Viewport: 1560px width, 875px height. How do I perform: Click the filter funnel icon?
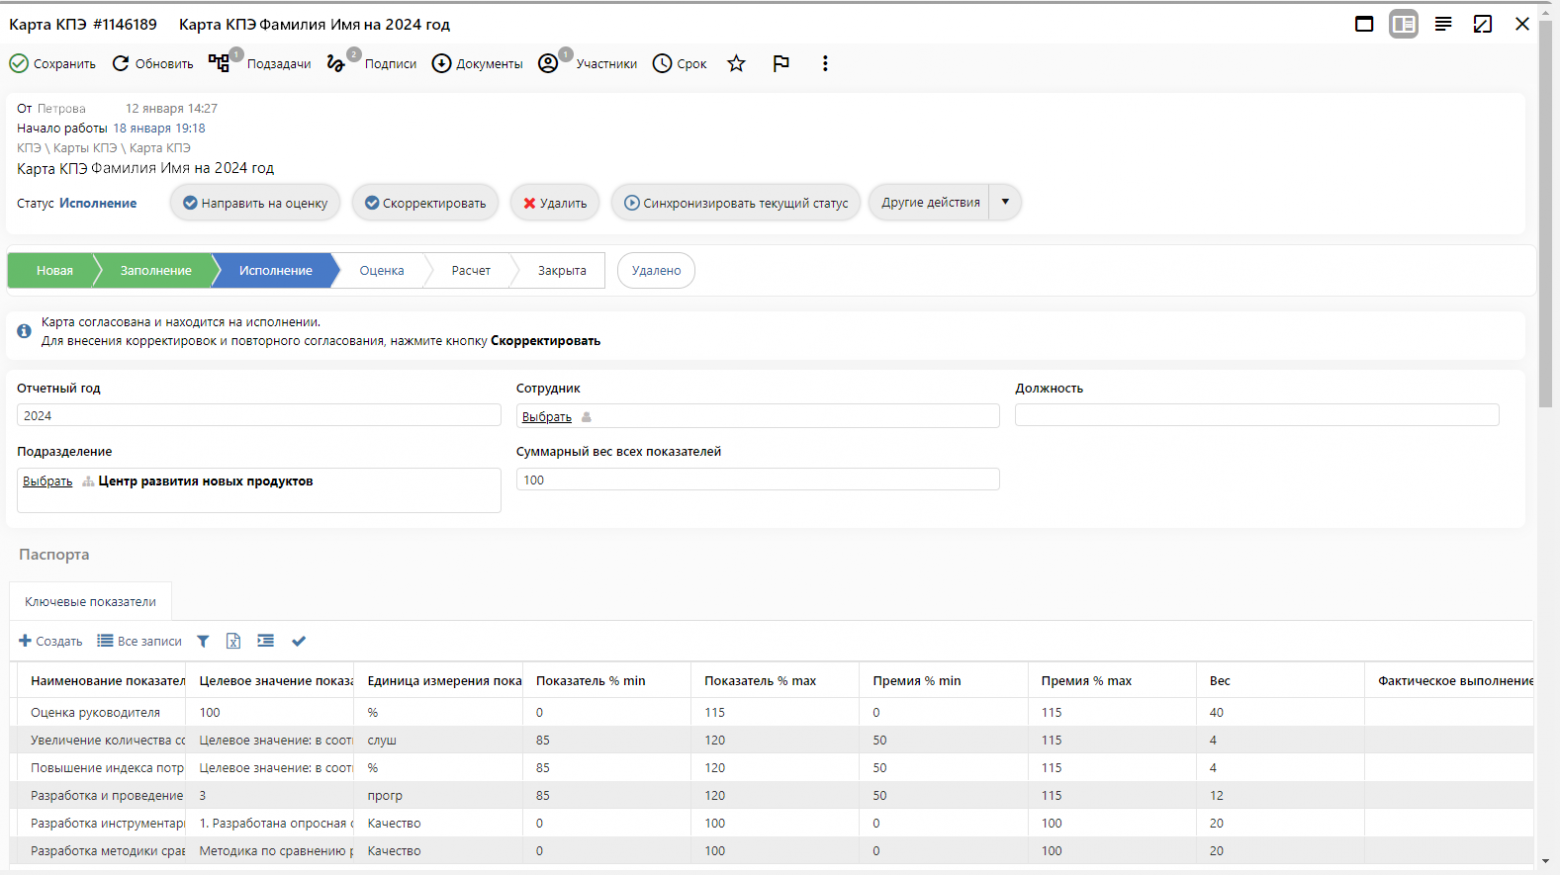click(203, 641)
